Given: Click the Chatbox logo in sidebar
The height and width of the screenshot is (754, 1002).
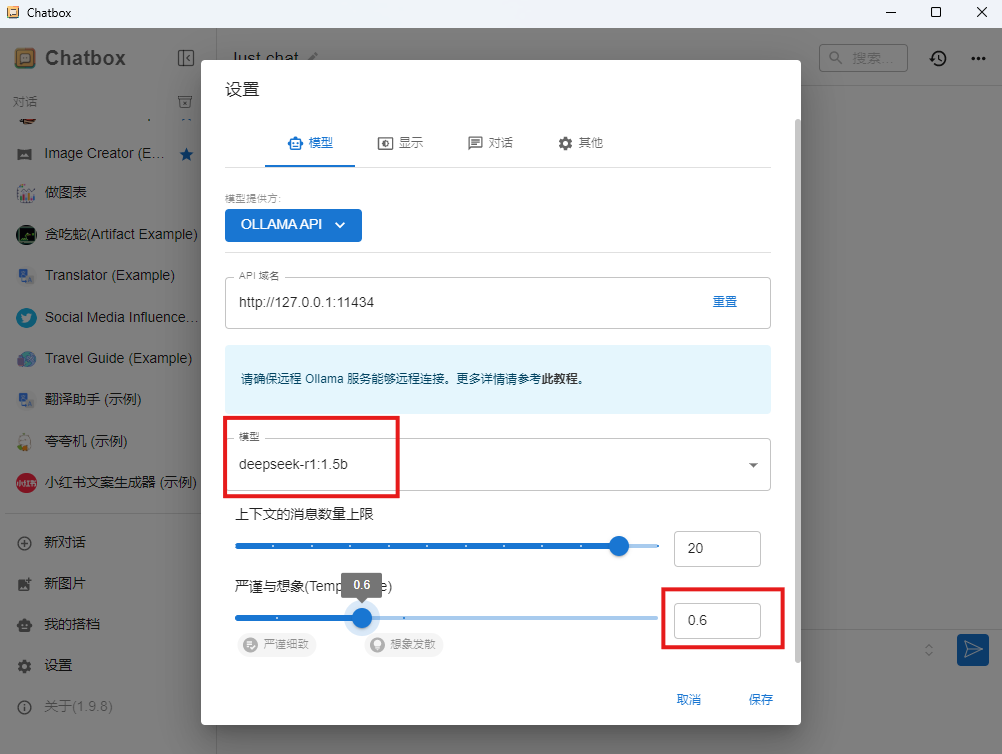Looking at the screenshot, I should (x=25, y=58).
